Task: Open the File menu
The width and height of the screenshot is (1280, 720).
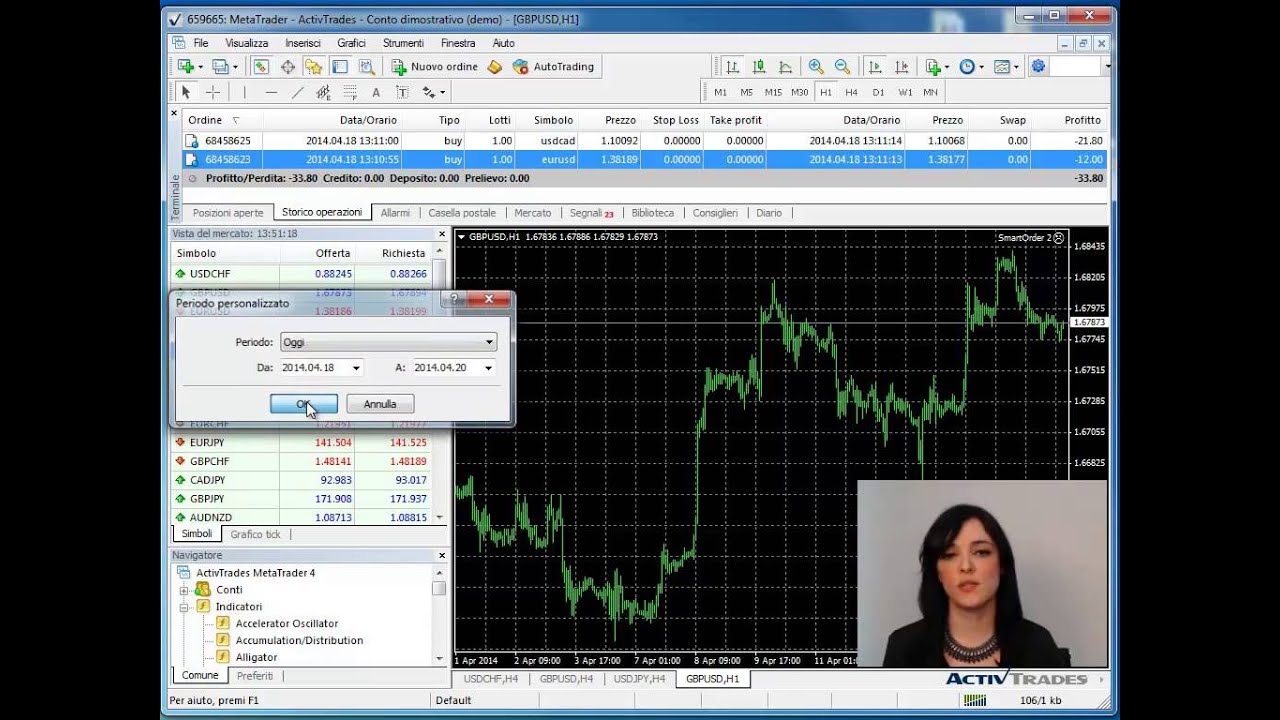Action: click(201, 43)
